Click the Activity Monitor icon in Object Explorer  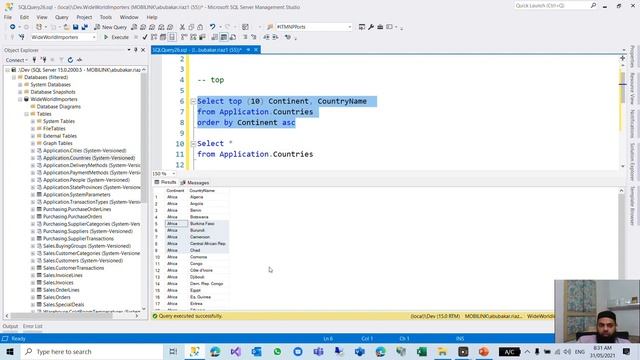79,60
